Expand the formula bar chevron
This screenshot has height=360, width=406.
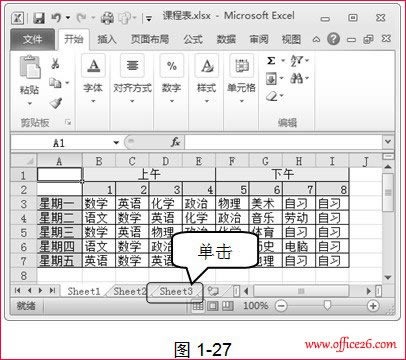tap(388, 142)
